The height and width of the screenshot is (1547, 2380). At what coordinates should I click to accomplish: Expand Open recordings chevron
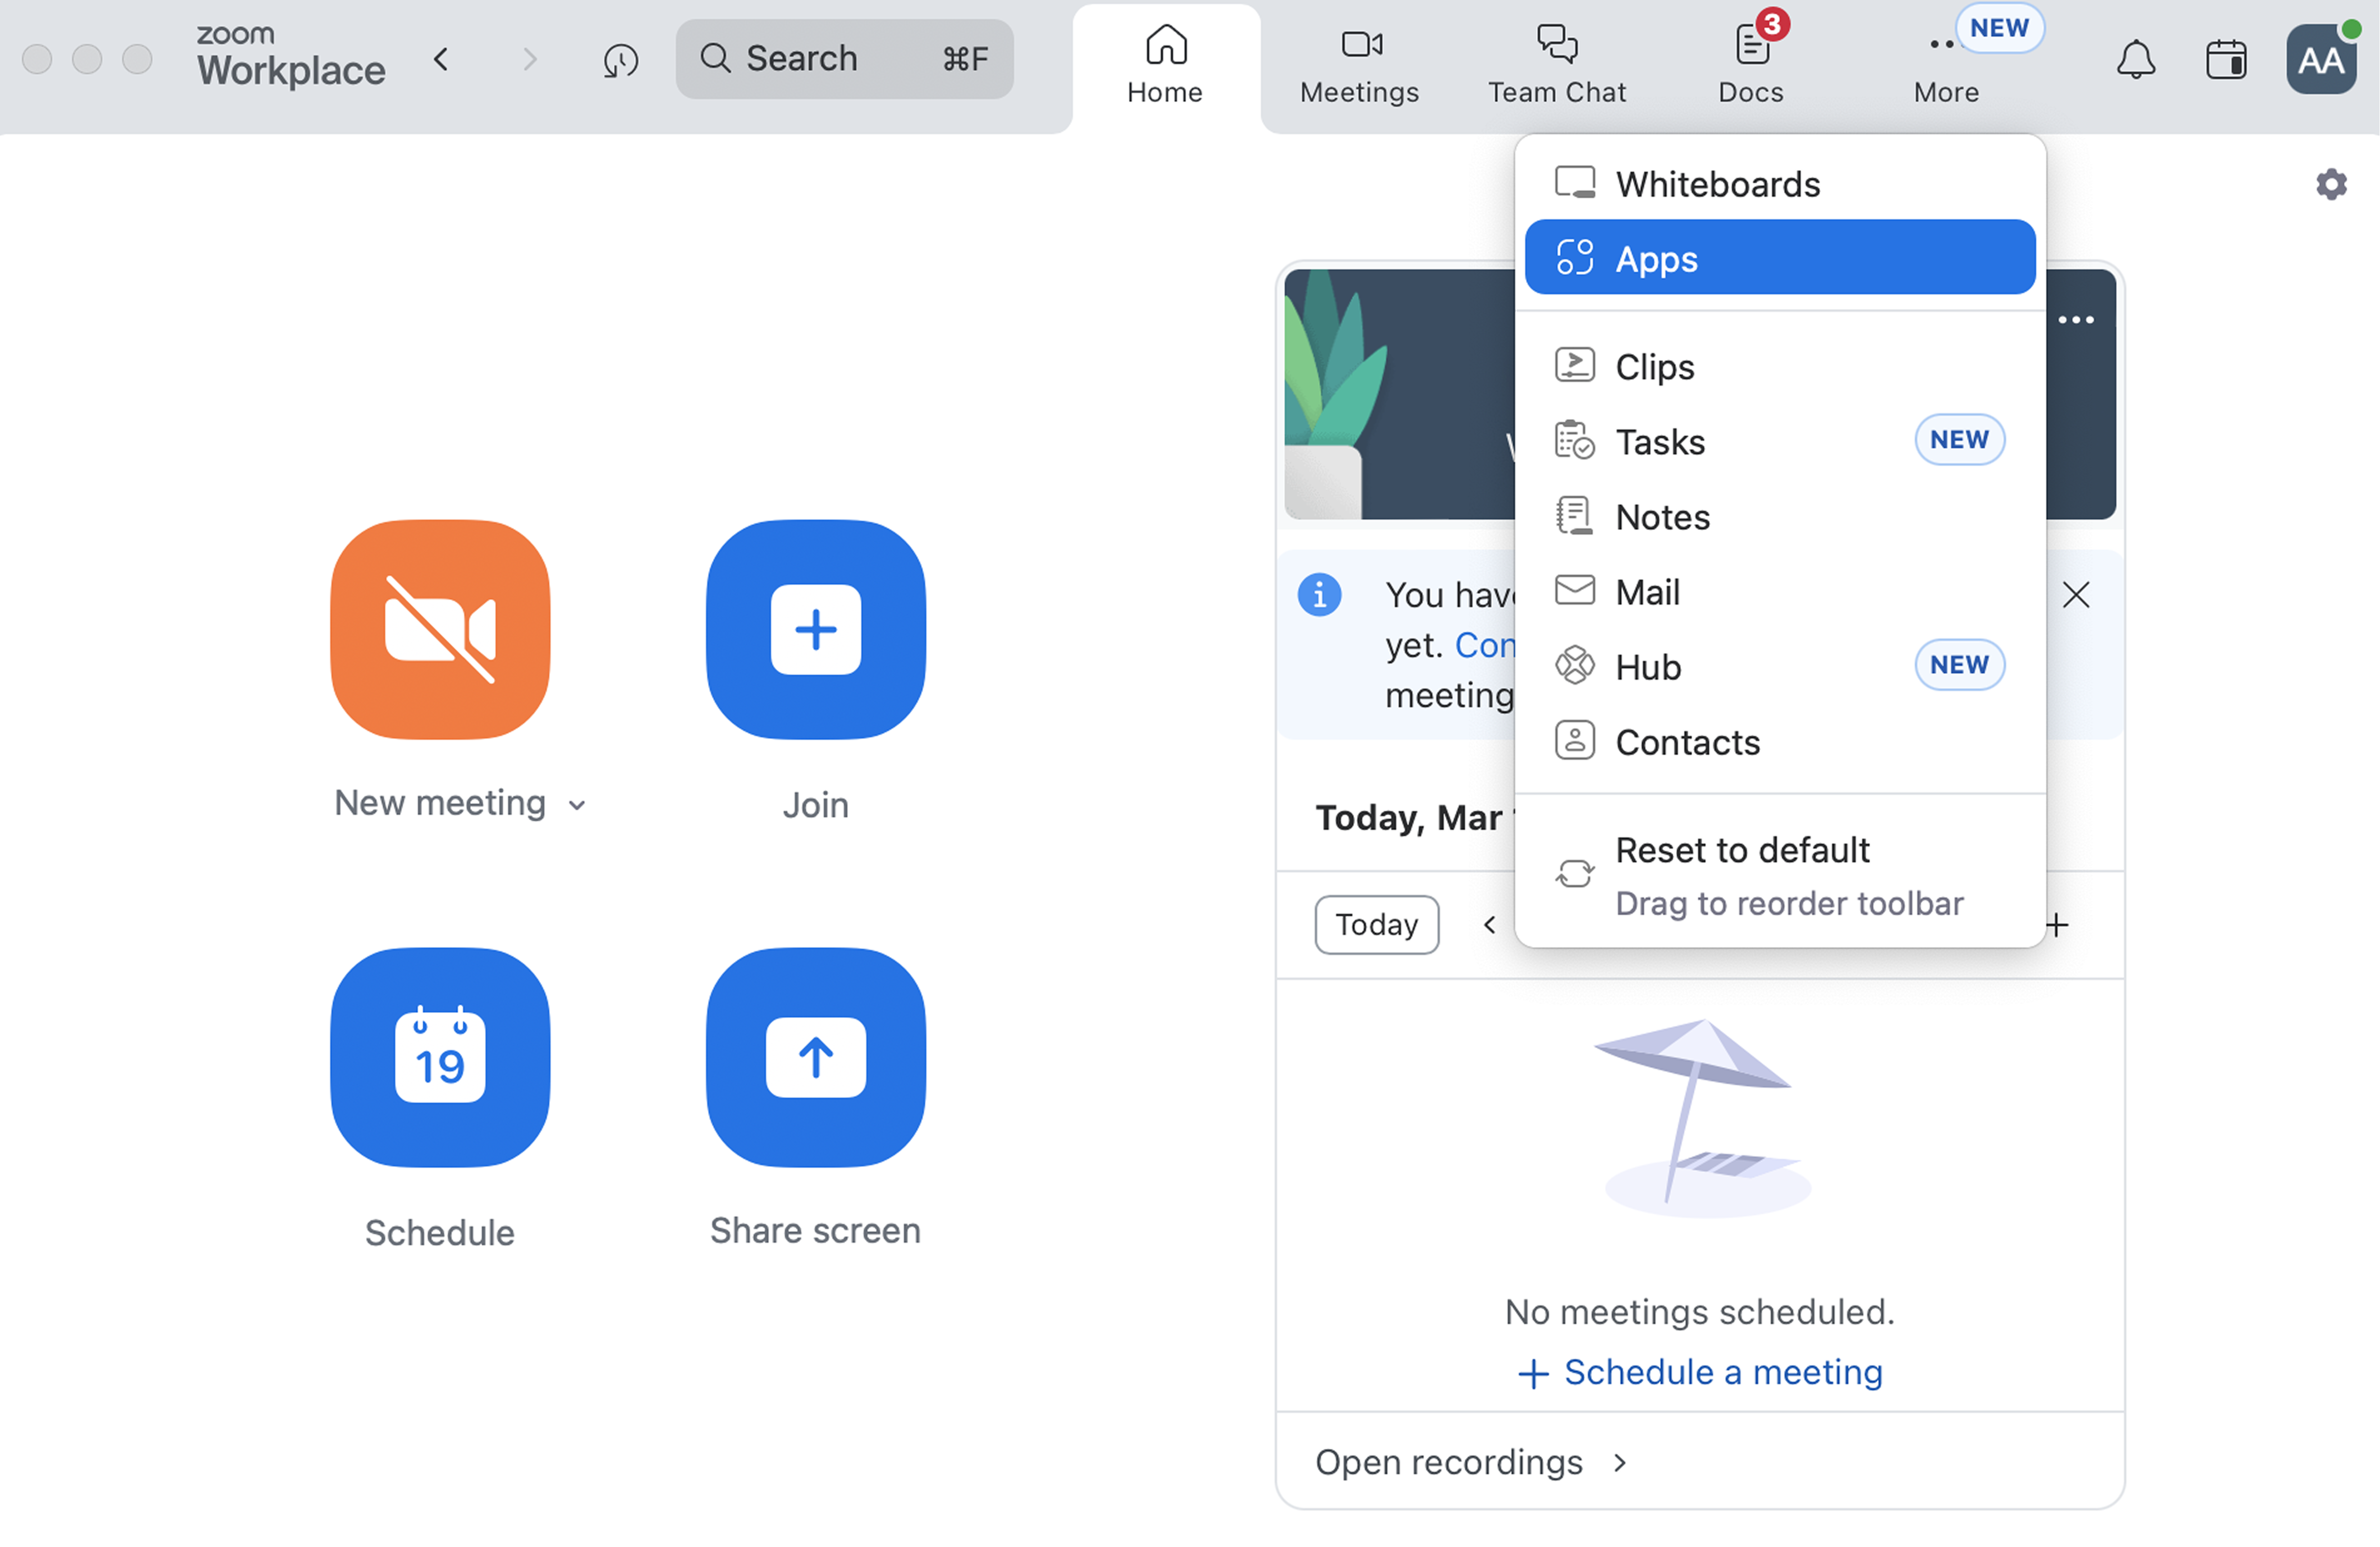[1620, 1463]
